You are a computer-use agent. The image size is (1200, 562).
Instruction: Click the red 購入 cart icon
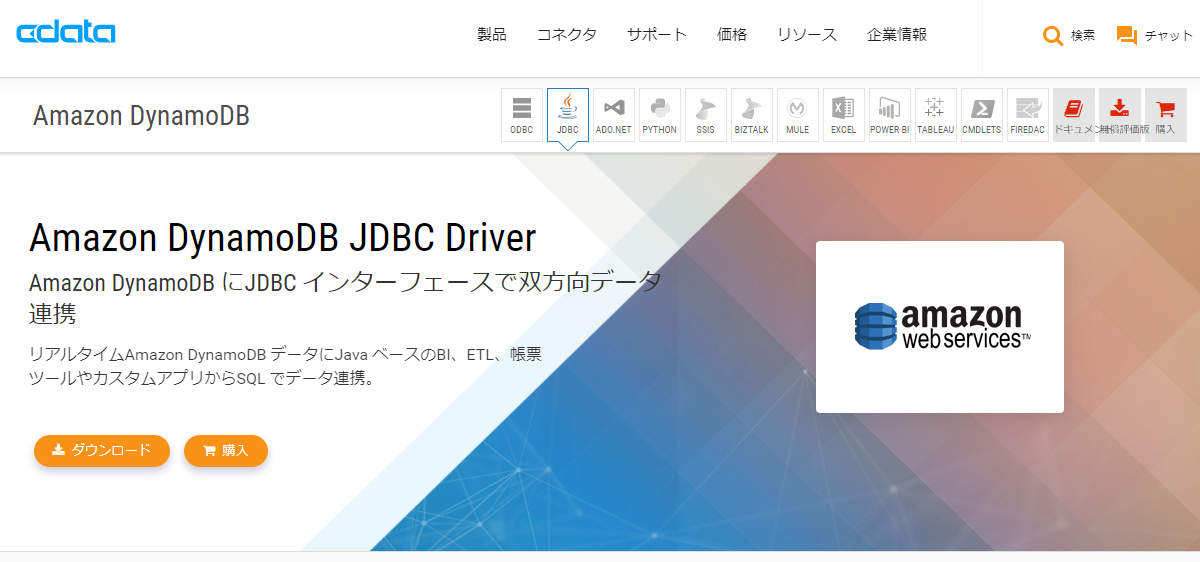[1166, 115]
